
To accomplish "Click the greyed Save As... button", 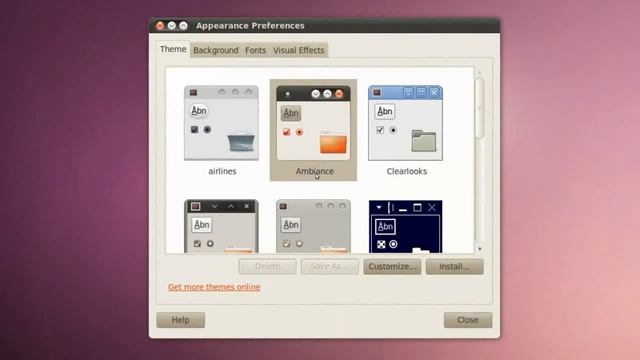I will (x=330, y=267).
